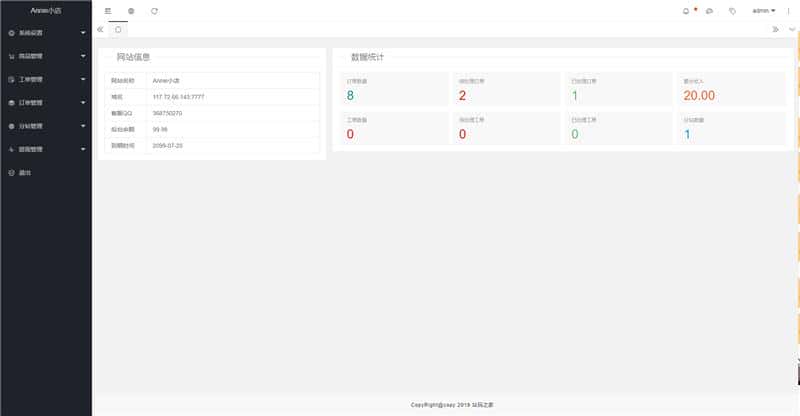Open the 商品管理 sidebar menu

point(46,56)
